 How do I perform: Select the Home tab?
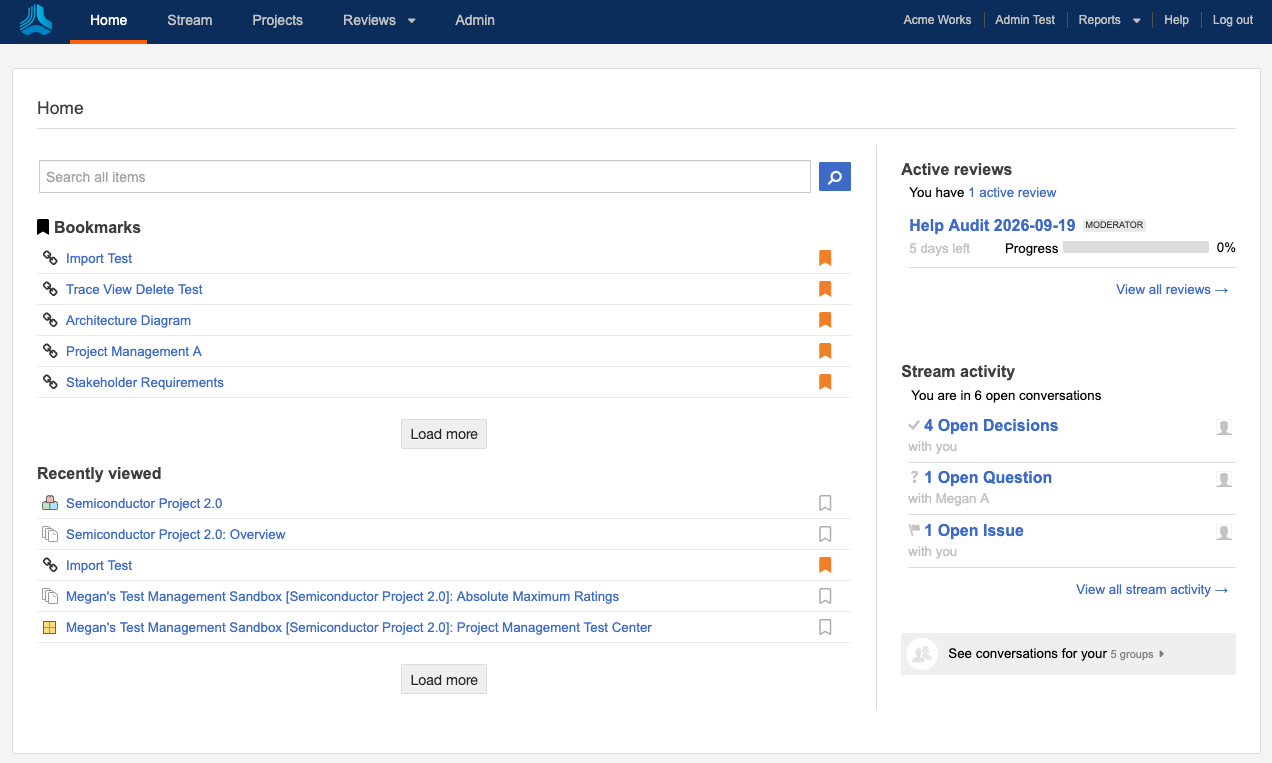pyautogui.click(x=108, y=20)
